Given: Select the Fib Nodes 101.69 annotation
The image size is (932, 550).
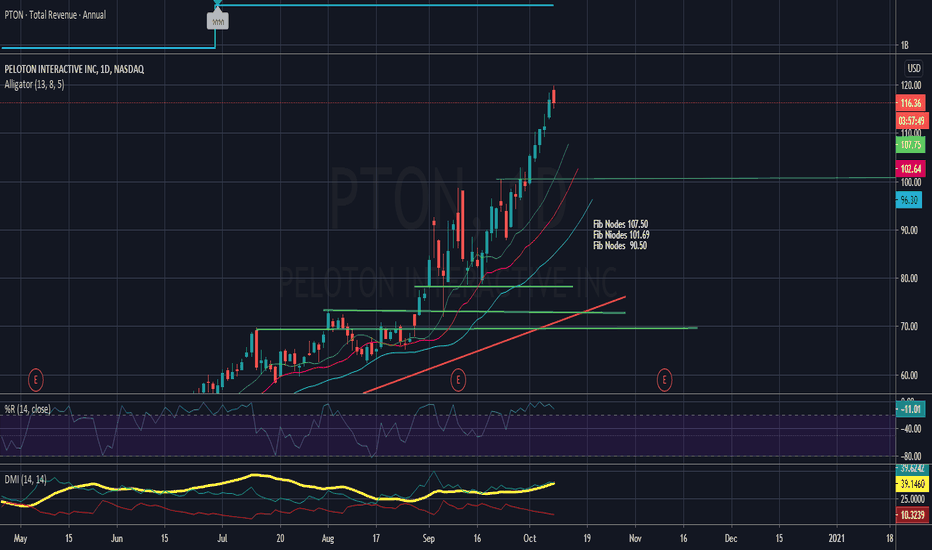Looking at the screenshot, I should click(621, 235).
